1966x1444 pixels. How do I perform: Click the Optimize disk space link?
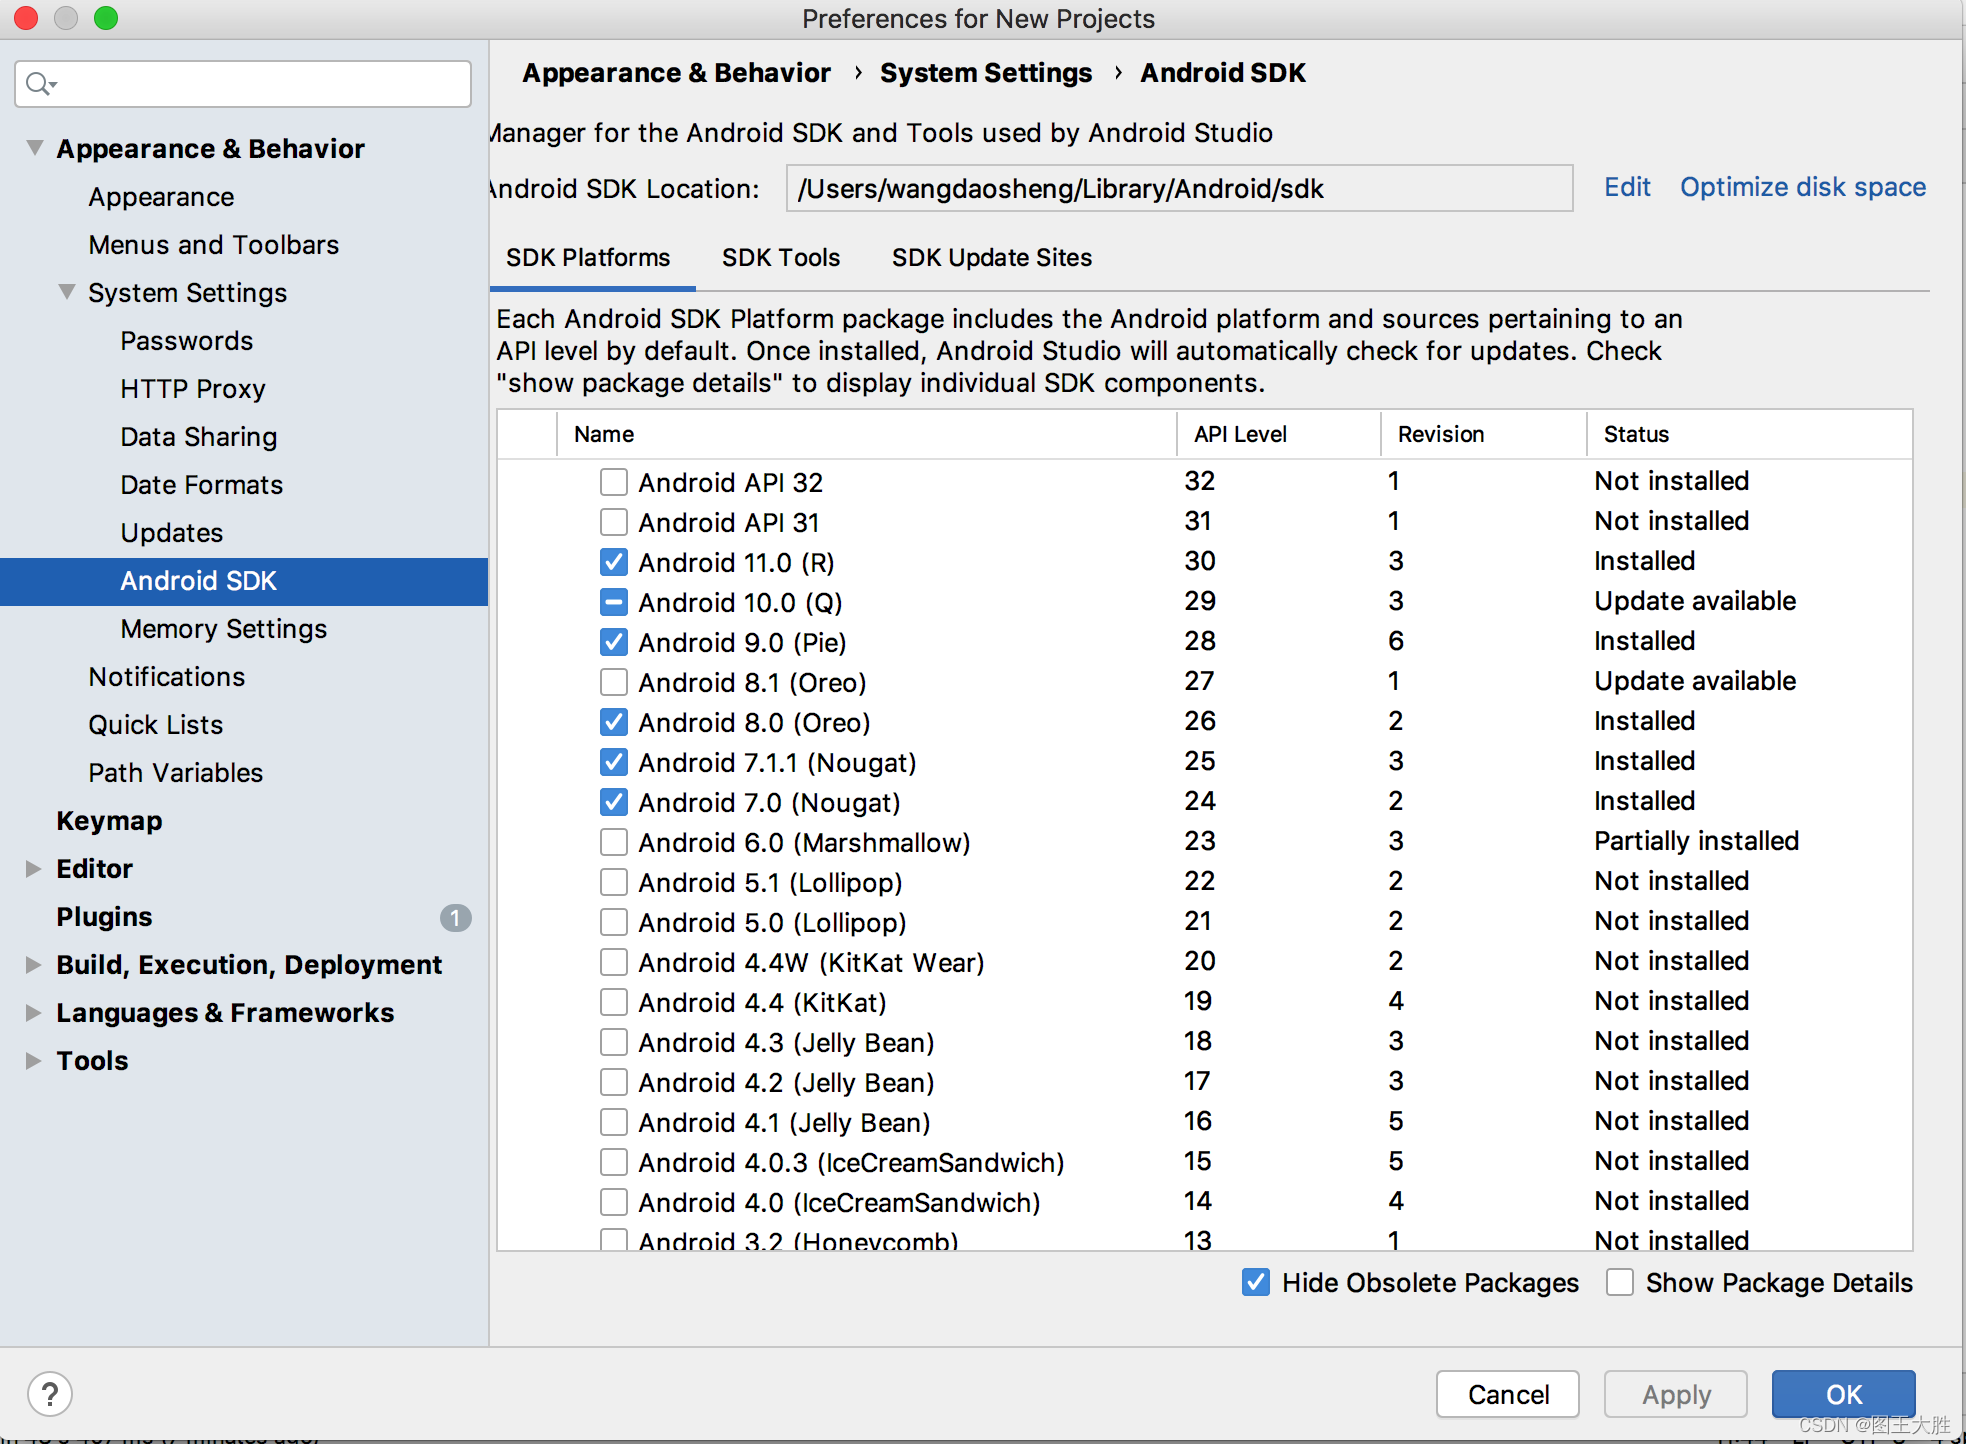[x=1802, y=187]
